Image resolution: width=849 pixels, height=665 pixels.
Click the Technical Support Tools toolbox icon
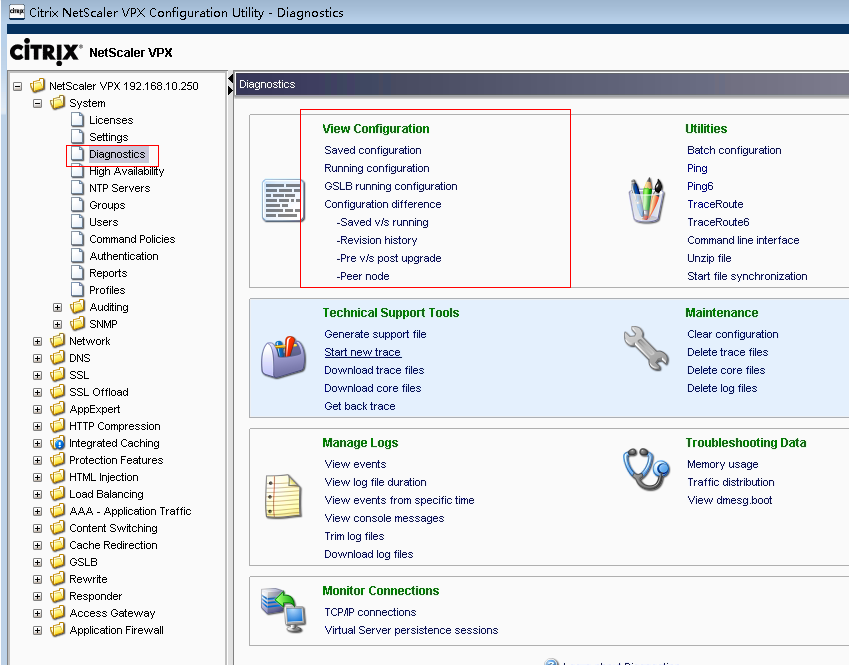point(282,357)
